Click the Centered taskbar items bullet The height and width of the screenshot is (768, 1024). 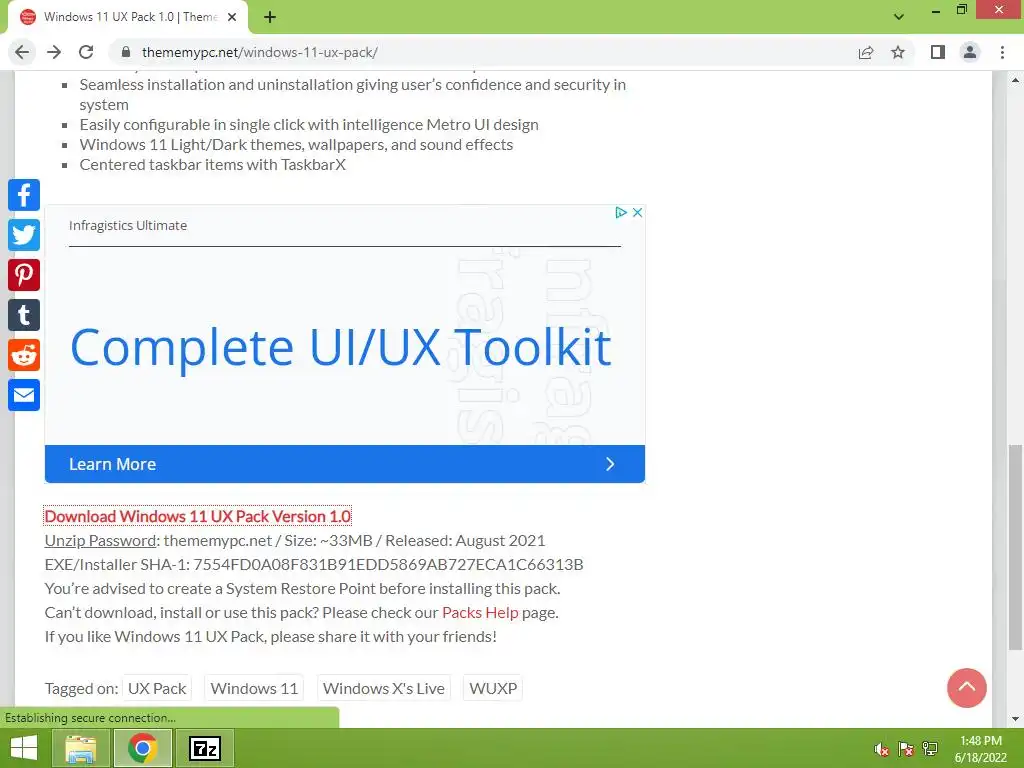point(212,165)
